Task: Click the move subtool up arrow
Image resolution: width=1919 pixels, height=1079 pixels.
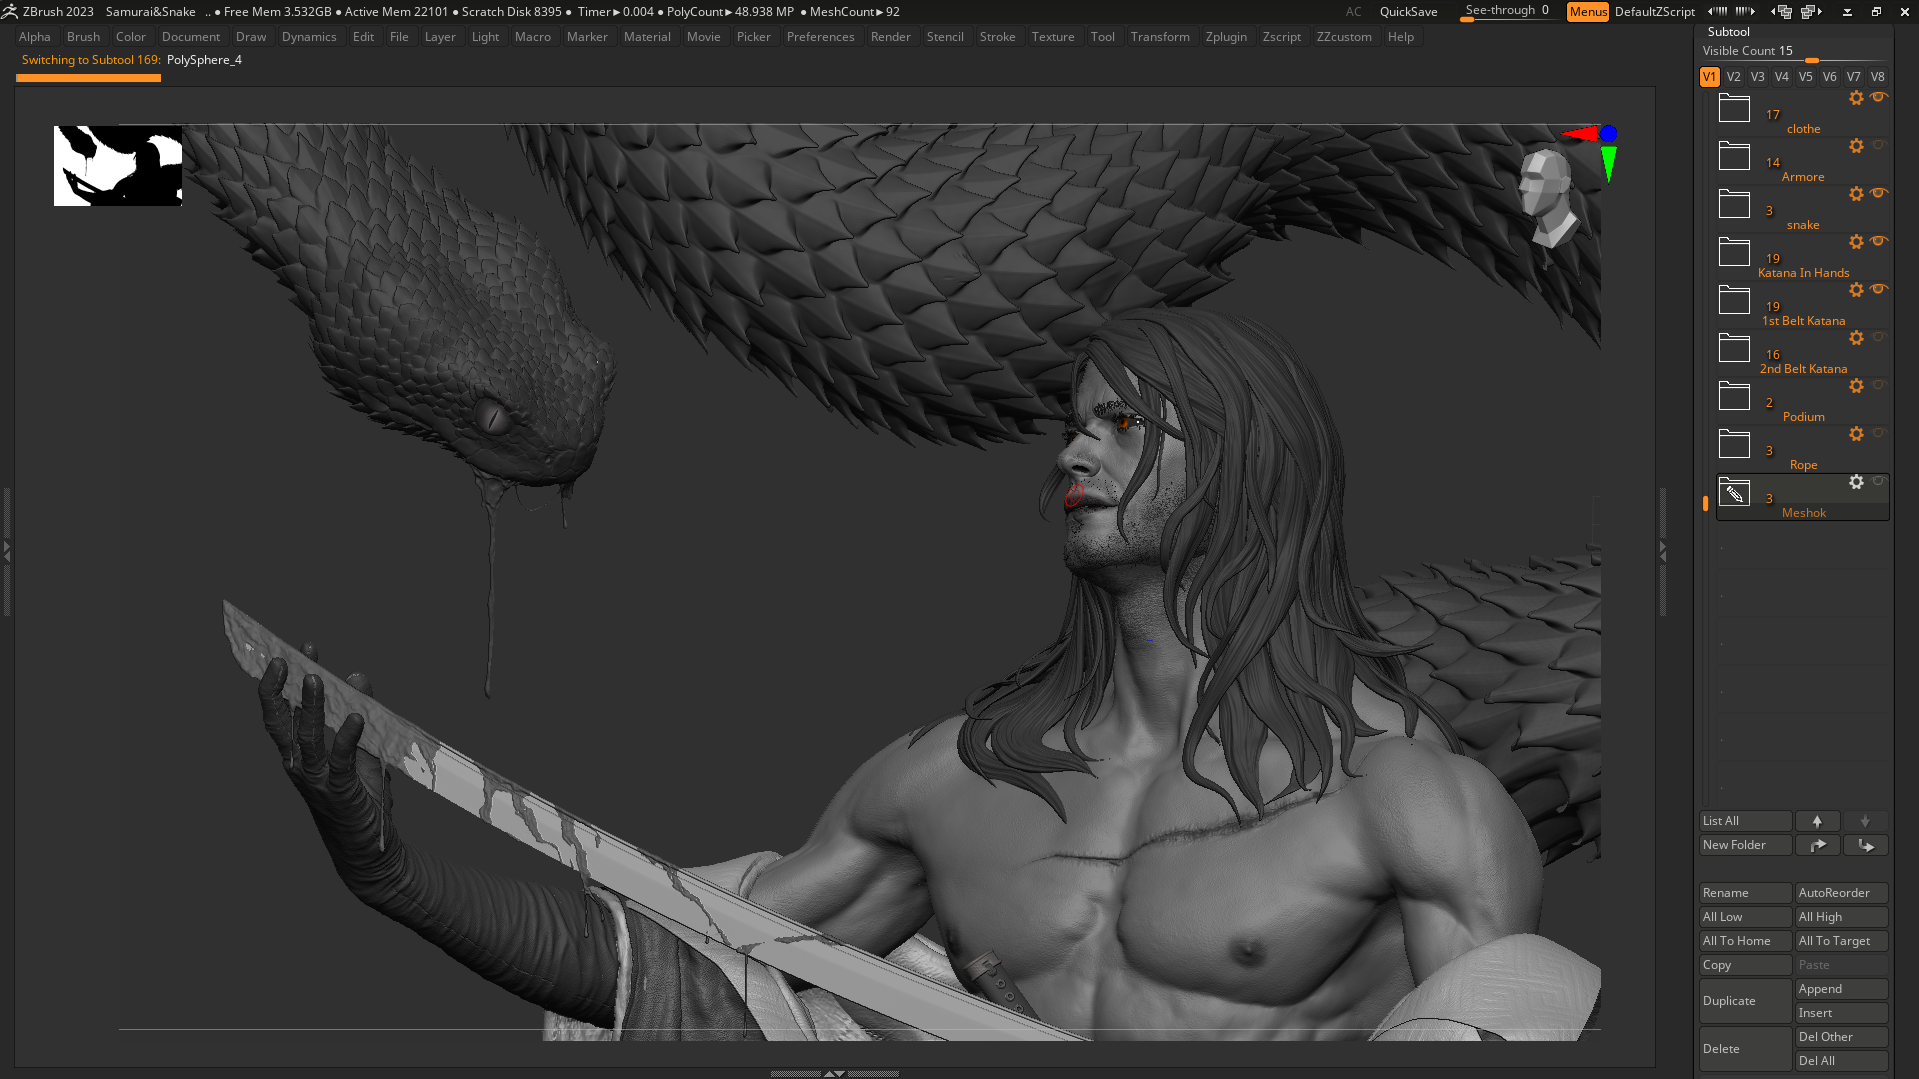Action: tap(1817, 821)
